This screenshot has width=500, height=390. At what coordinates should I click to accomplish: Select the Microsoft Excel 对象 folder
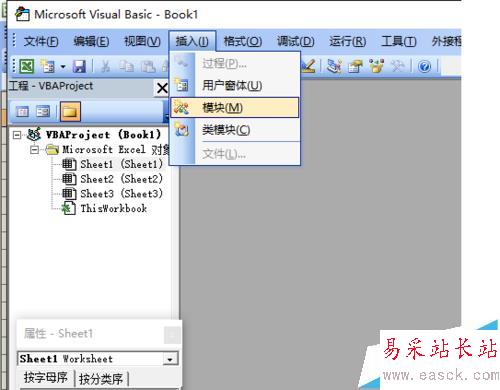pyautogui.click(x=116, y=150)
